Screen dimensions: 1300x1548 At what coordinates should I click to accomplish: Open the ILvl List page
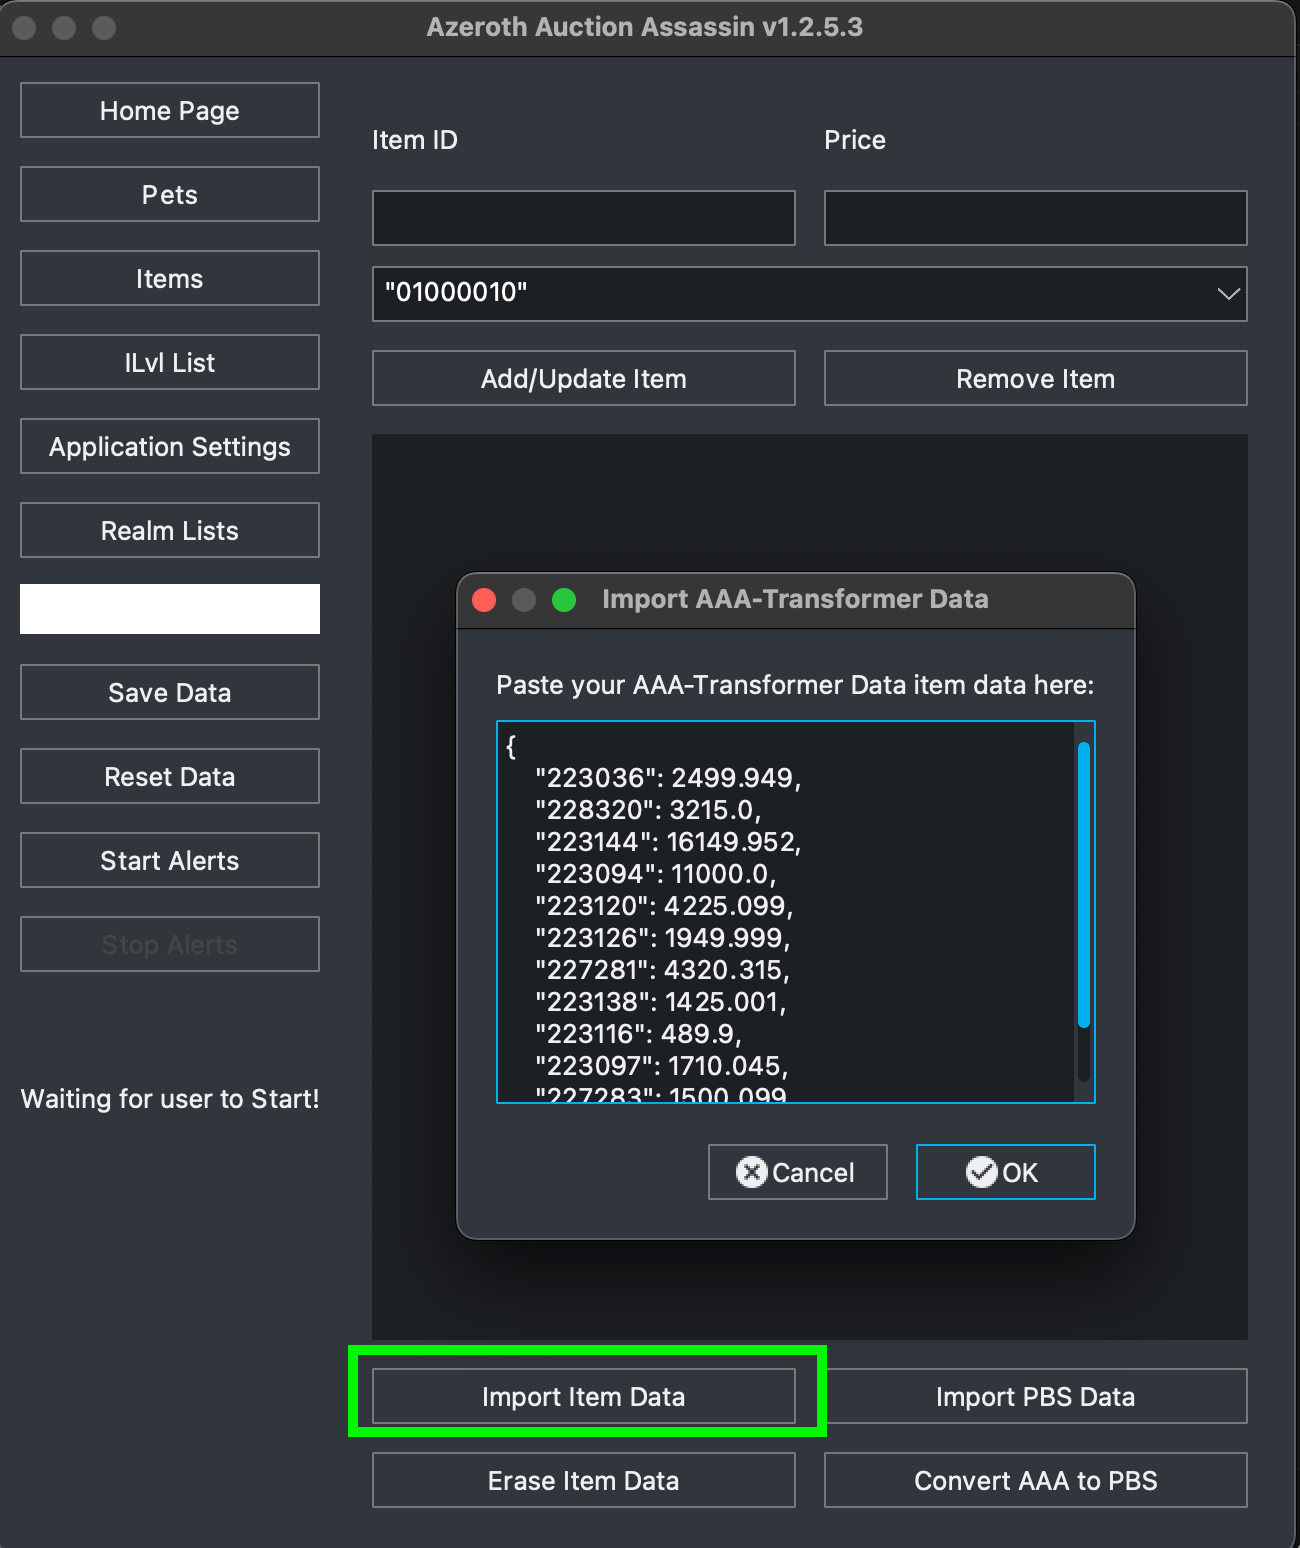click(x=170, y=362)
